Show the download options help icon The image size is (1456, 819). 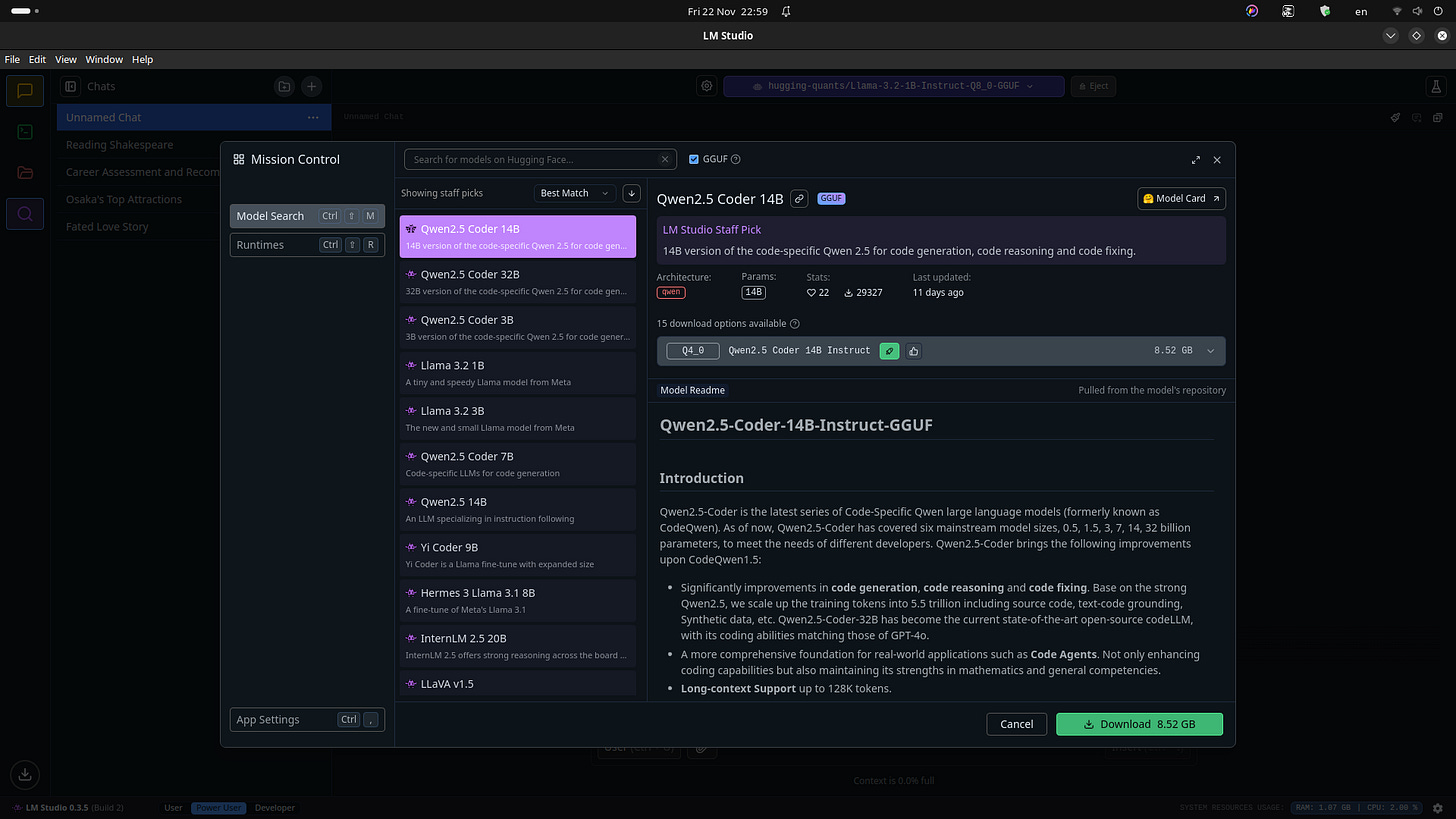[795, 324]
